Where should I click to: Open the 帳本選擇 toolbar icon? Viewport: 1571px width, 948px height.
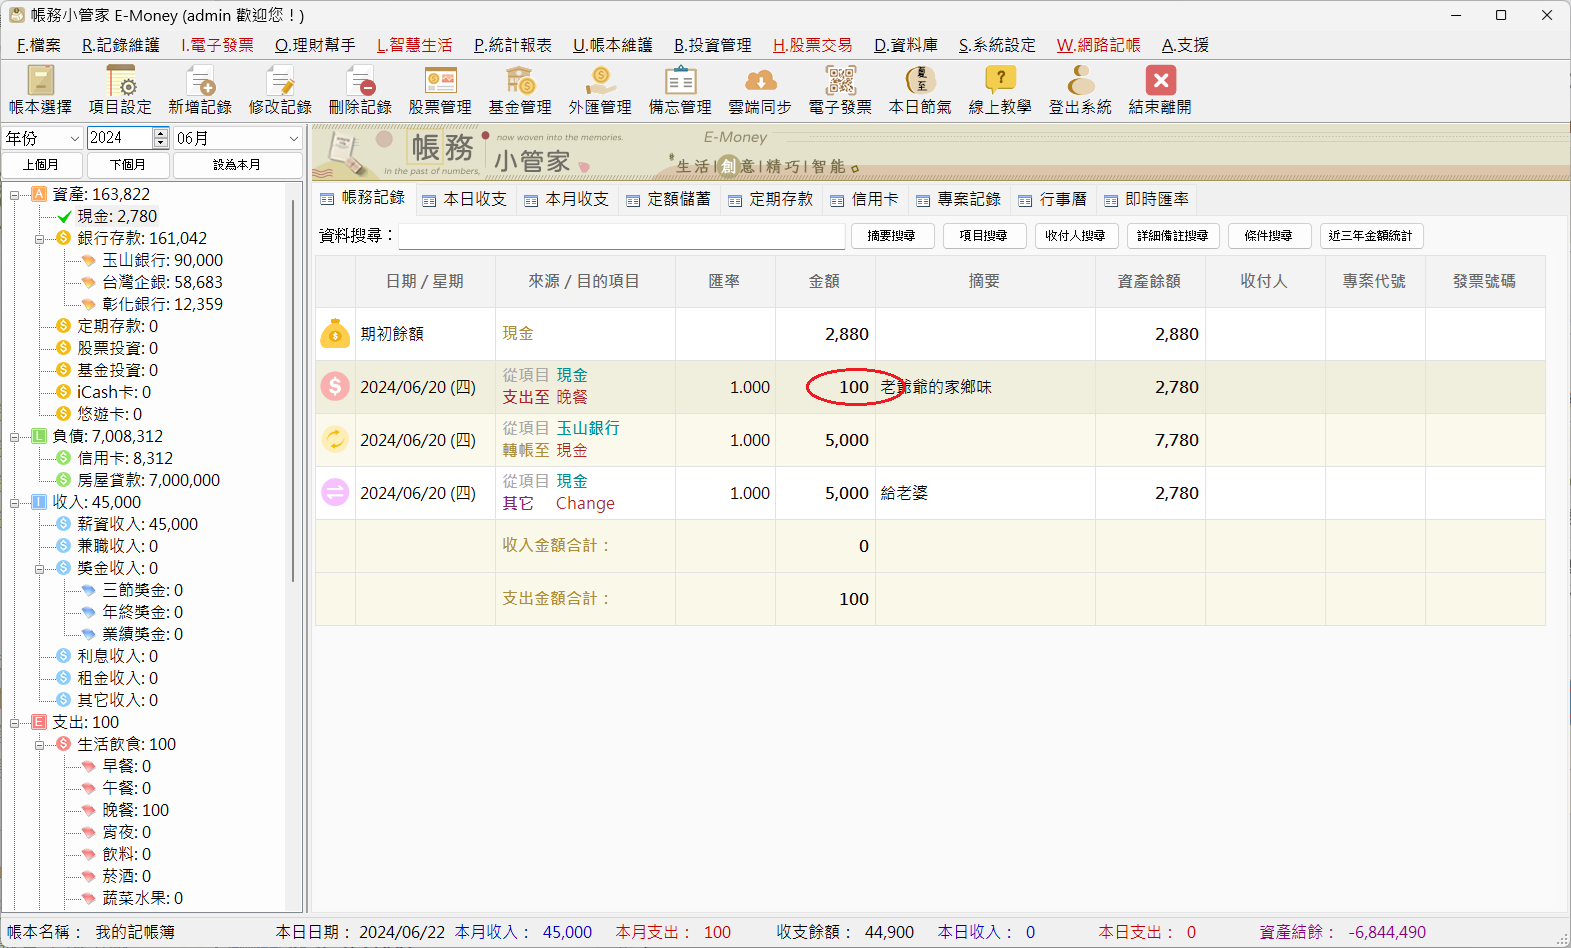40,90
